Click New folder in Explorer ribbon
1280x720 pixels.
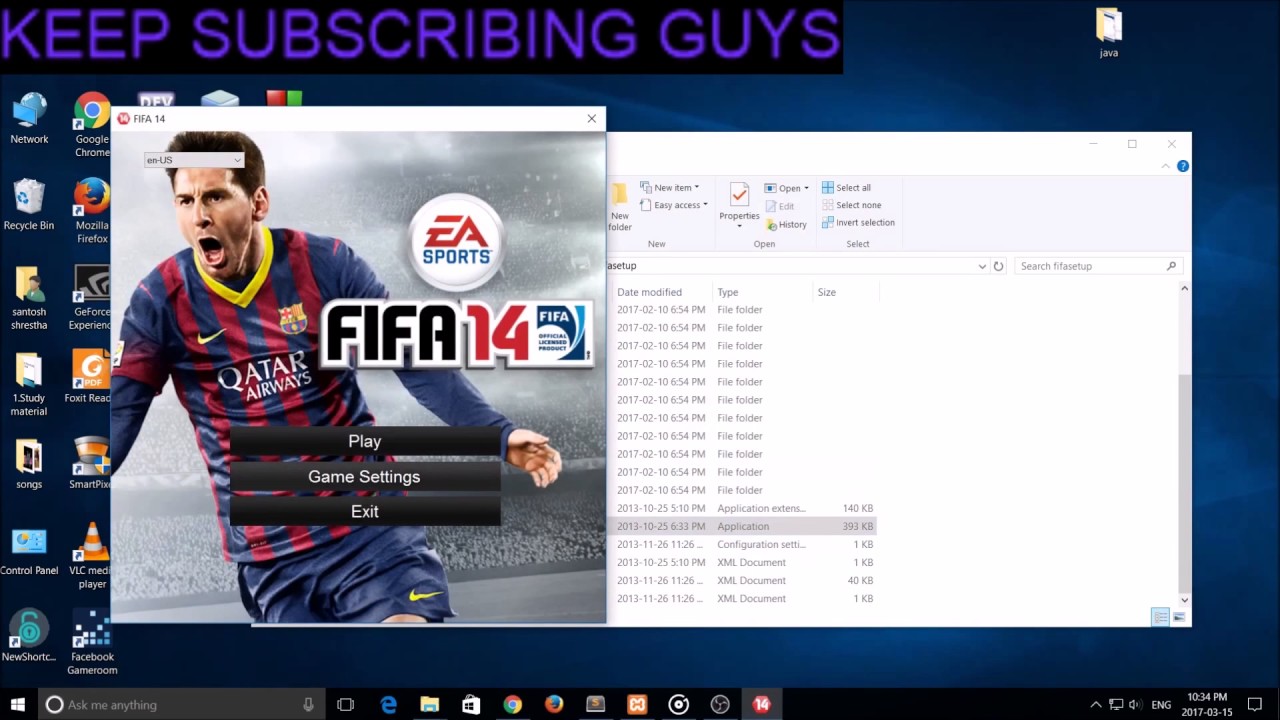620,207
